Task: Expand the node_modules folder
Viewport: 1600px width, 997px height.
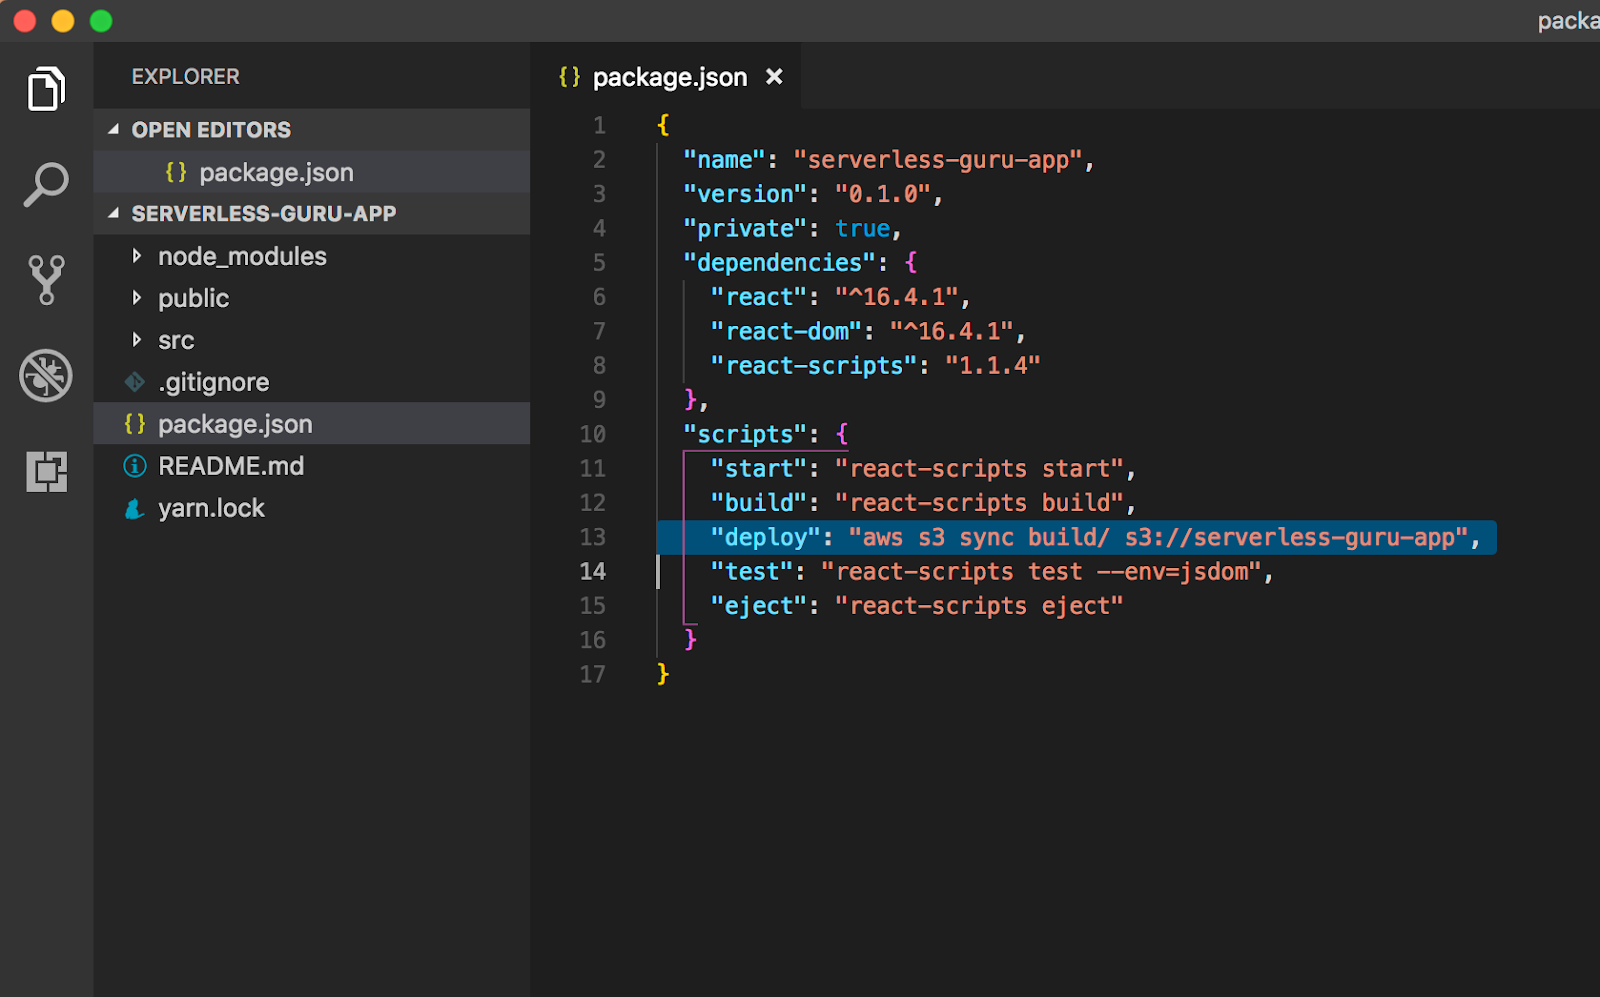Action: (x=138, y=256)
